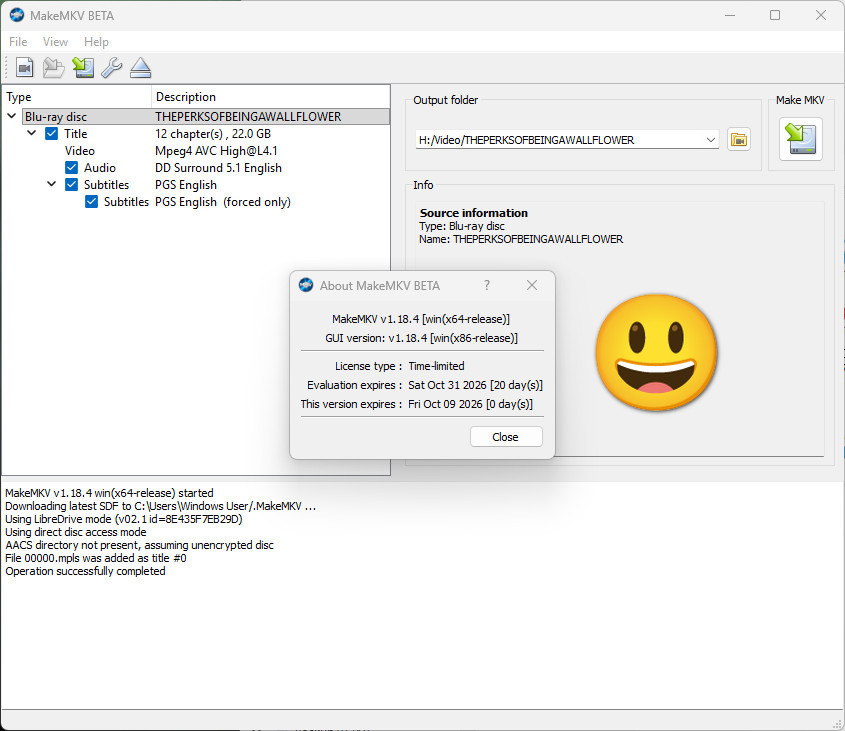
Task: Collapse the Title tree node
Action: click(31, 133)
